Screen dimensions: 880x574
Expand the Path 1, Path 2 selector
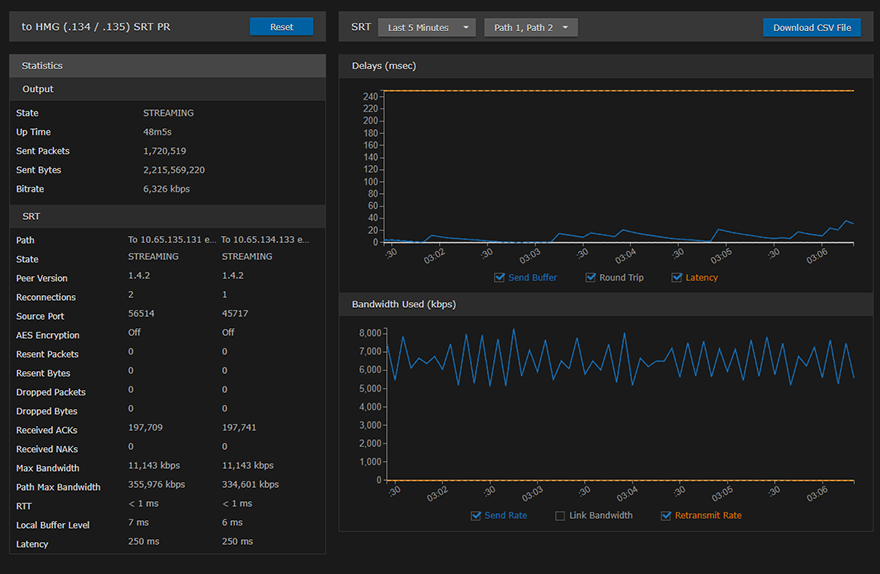pos(531,27)
